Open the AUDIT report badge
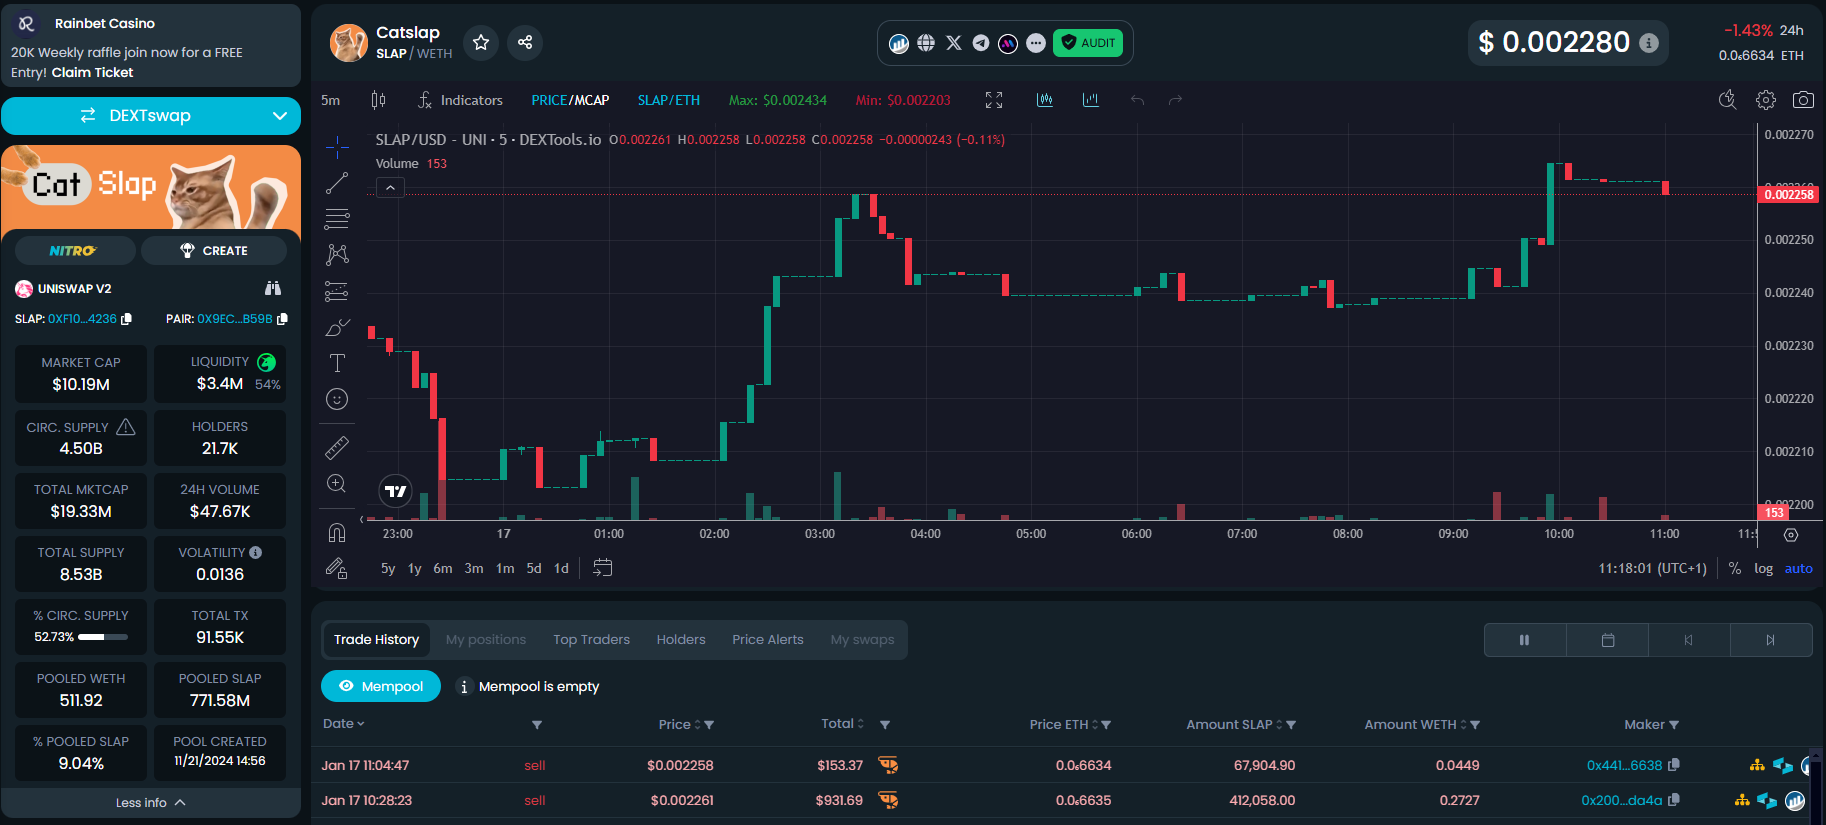This screenshot has width=1826, height=825. [x=1088, y=43]
